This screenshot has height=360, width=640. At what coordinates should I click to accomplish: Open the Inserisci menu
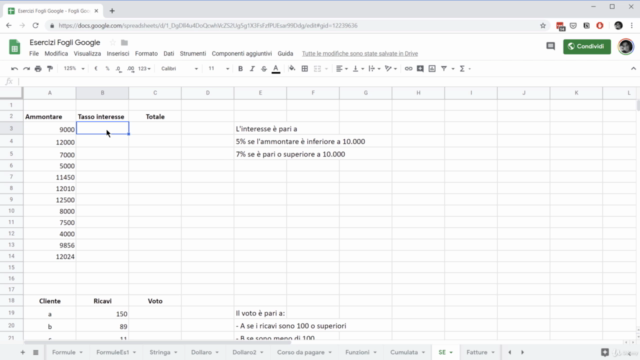click(118, 53)
